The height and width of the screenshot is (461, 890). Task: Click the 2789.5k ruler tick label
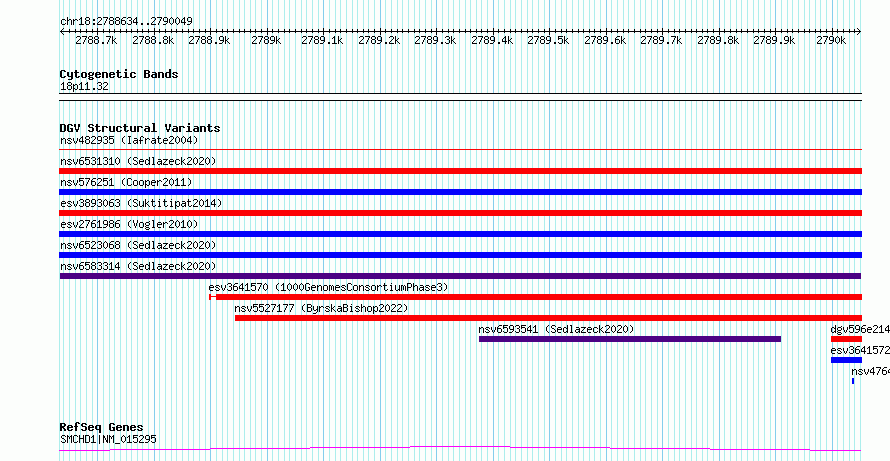point(548,41)
